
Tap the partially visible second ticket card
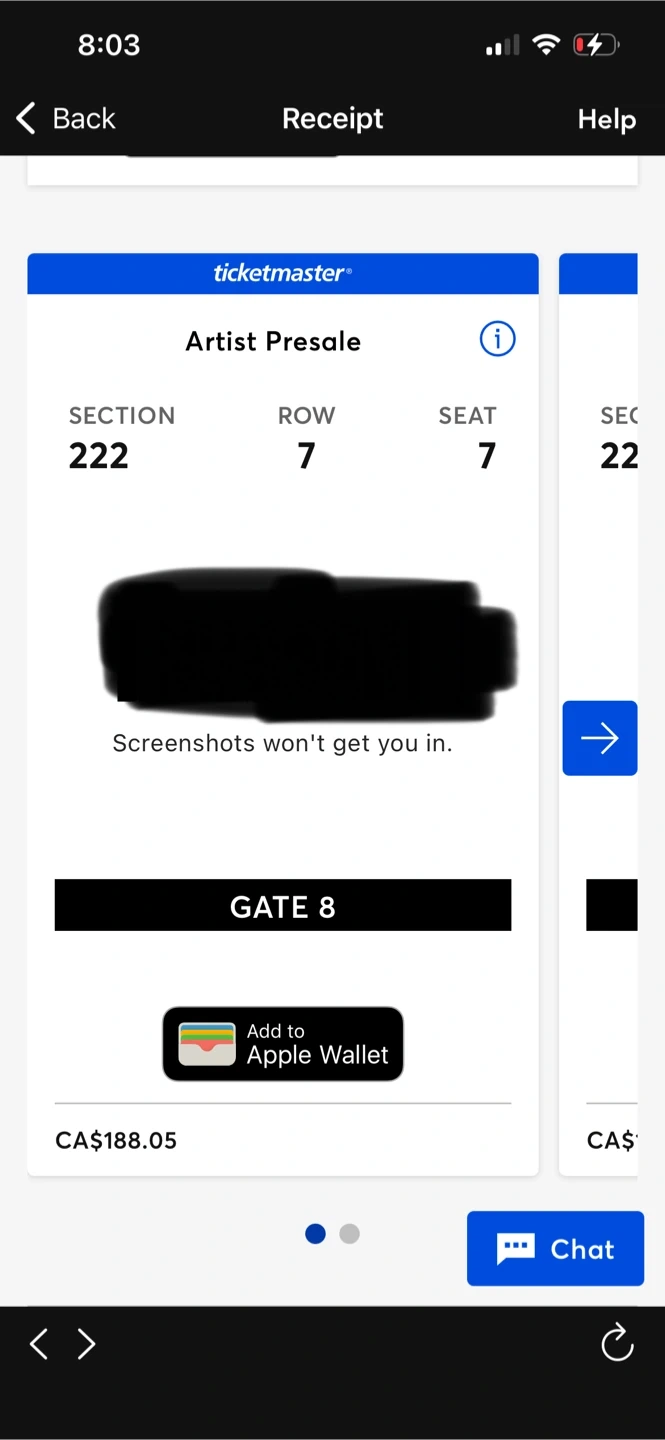[x=598, y=714]
